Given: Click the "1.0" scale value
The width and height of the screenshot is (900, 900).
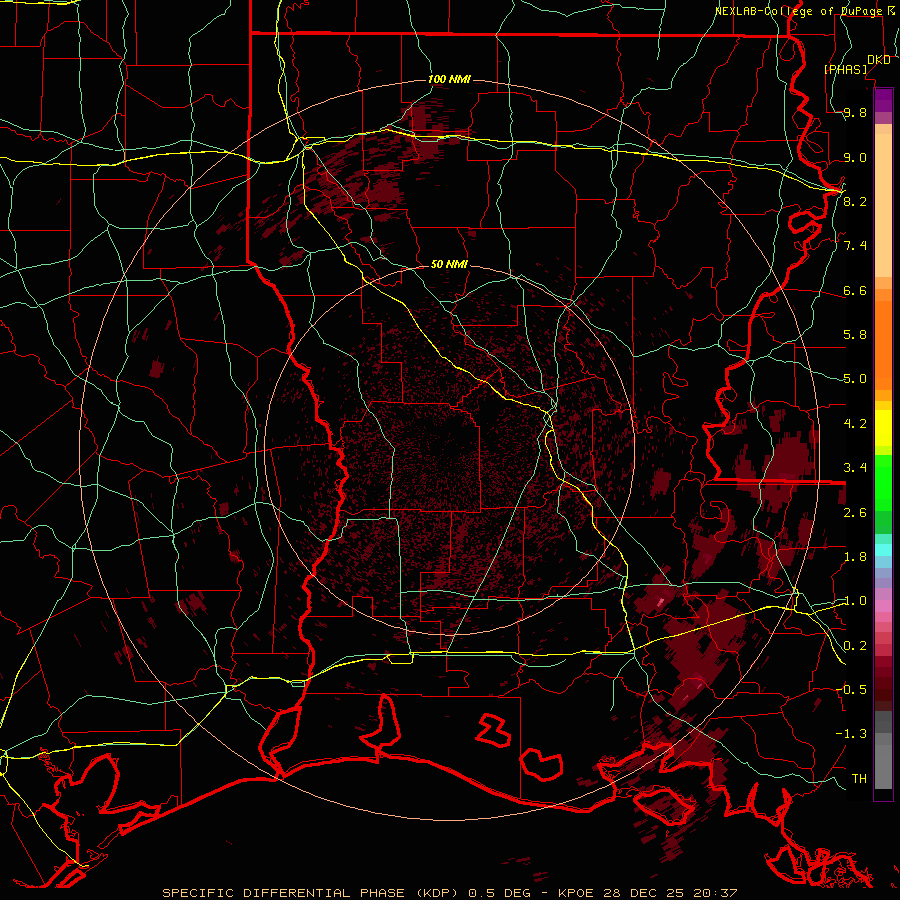Looking at the screenshot, I should pyautogui.click(x=855, y=600).
